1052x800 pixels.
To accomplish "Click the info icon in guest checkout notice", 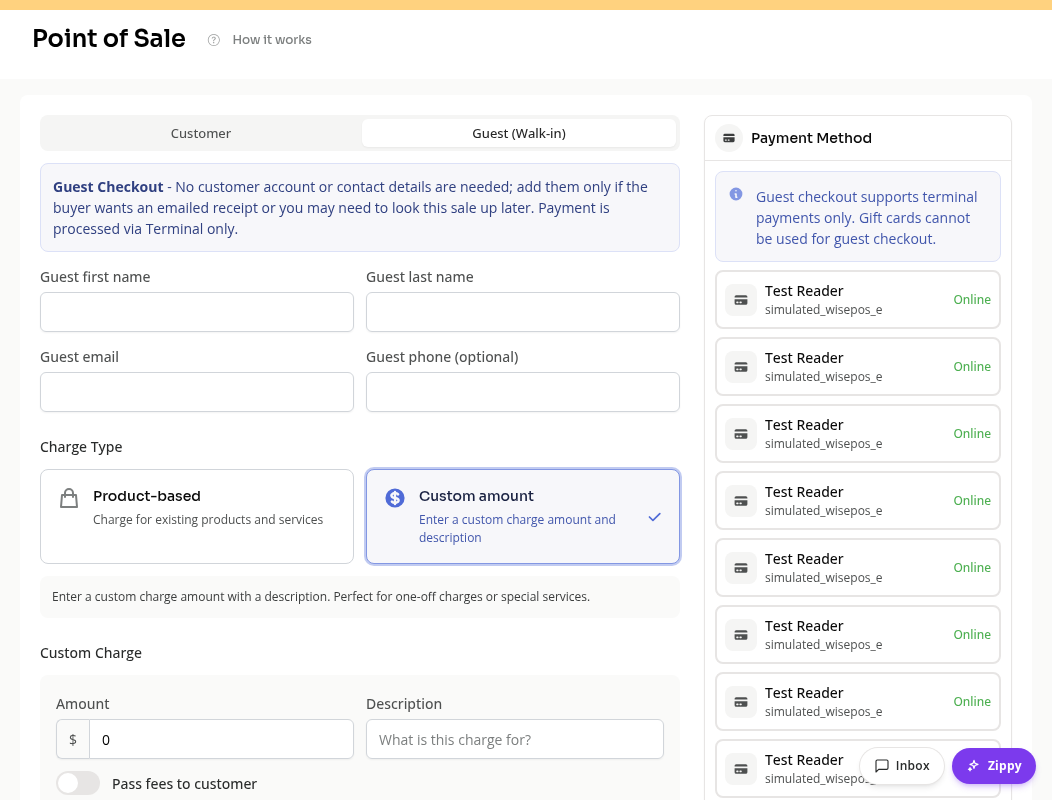I will [x=736, y=194].
